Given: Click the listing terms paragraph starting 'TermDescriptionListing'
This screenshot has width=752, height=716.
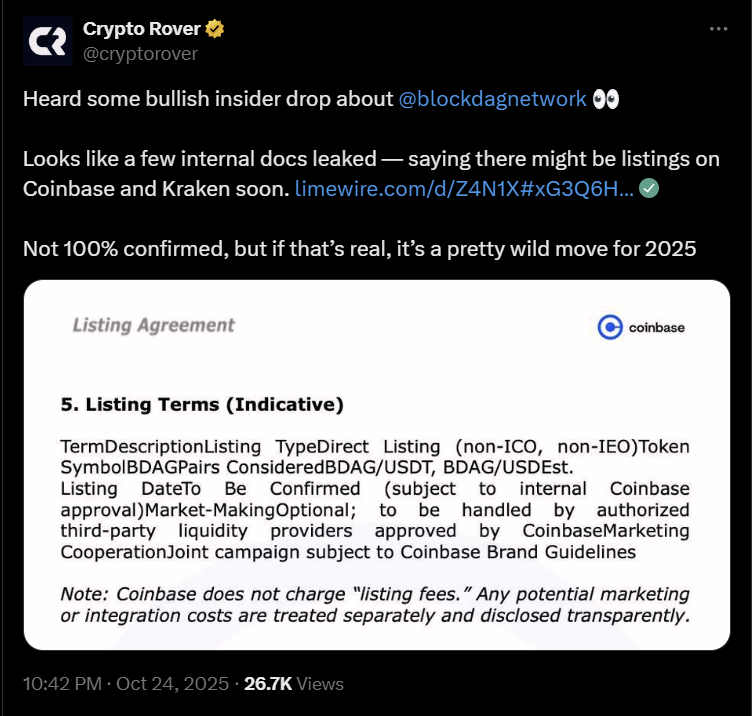Looking at the screenshot, I should click(x=375, y=498).
